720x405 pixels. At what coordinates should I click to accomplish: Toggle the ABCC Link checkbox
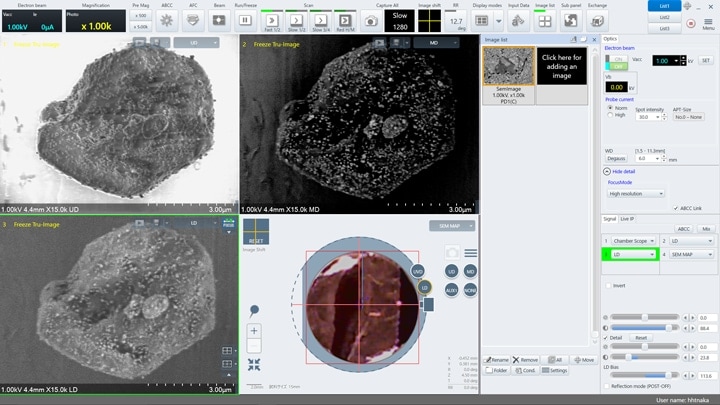pyautogui.click(x=676, y=207)
